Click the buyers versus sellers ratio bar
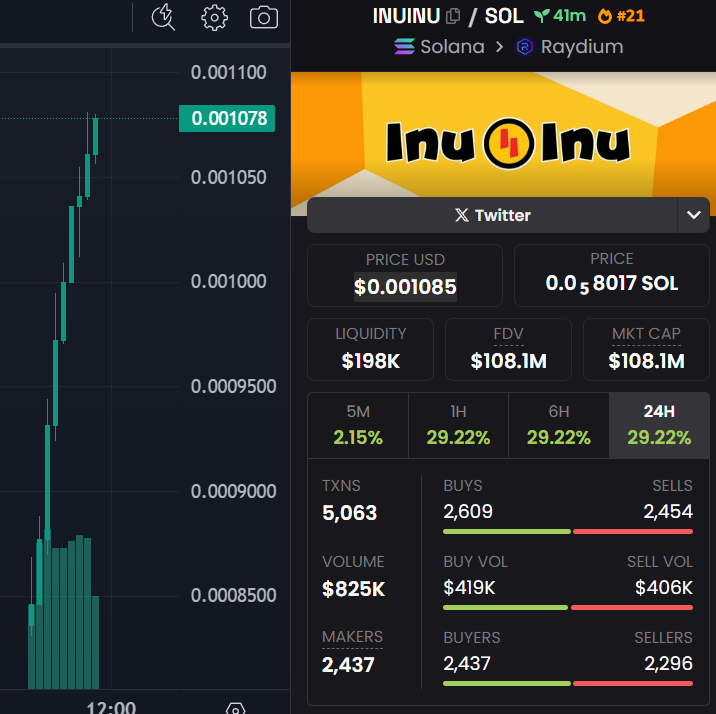716x714 pixels. point(568,683)
